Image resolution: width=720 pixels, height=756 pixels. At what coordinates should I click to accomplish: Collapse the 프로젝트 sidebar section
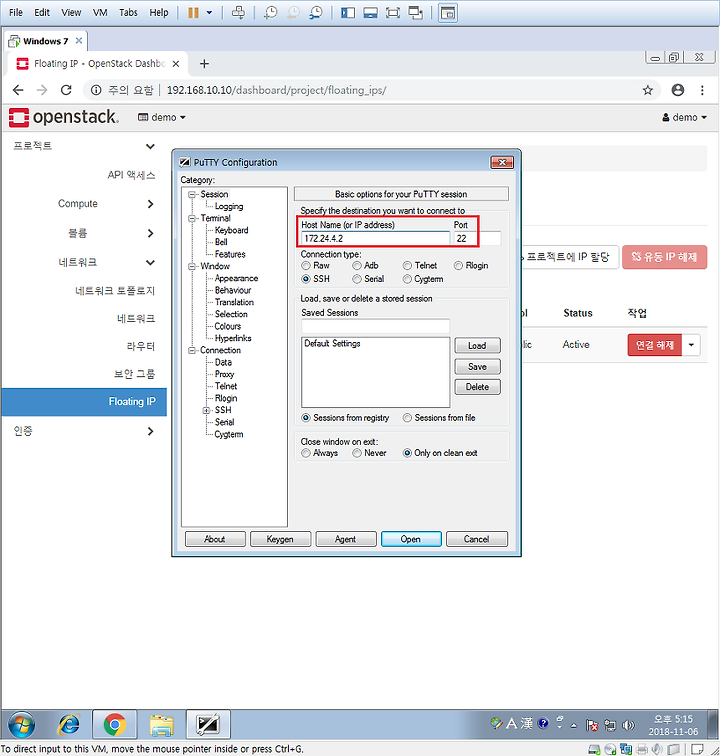[84, 146]
